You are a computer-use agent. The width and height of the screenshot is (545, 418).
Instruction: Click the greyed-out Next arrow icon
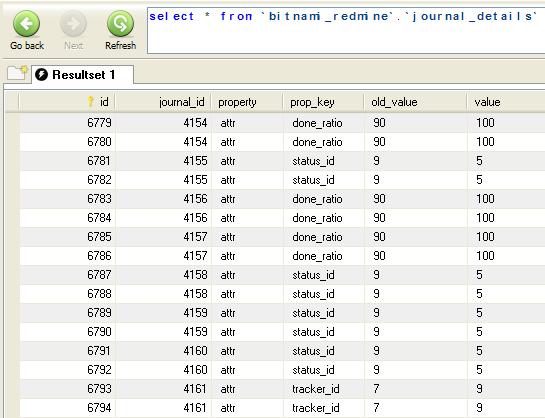pos(73,24)
